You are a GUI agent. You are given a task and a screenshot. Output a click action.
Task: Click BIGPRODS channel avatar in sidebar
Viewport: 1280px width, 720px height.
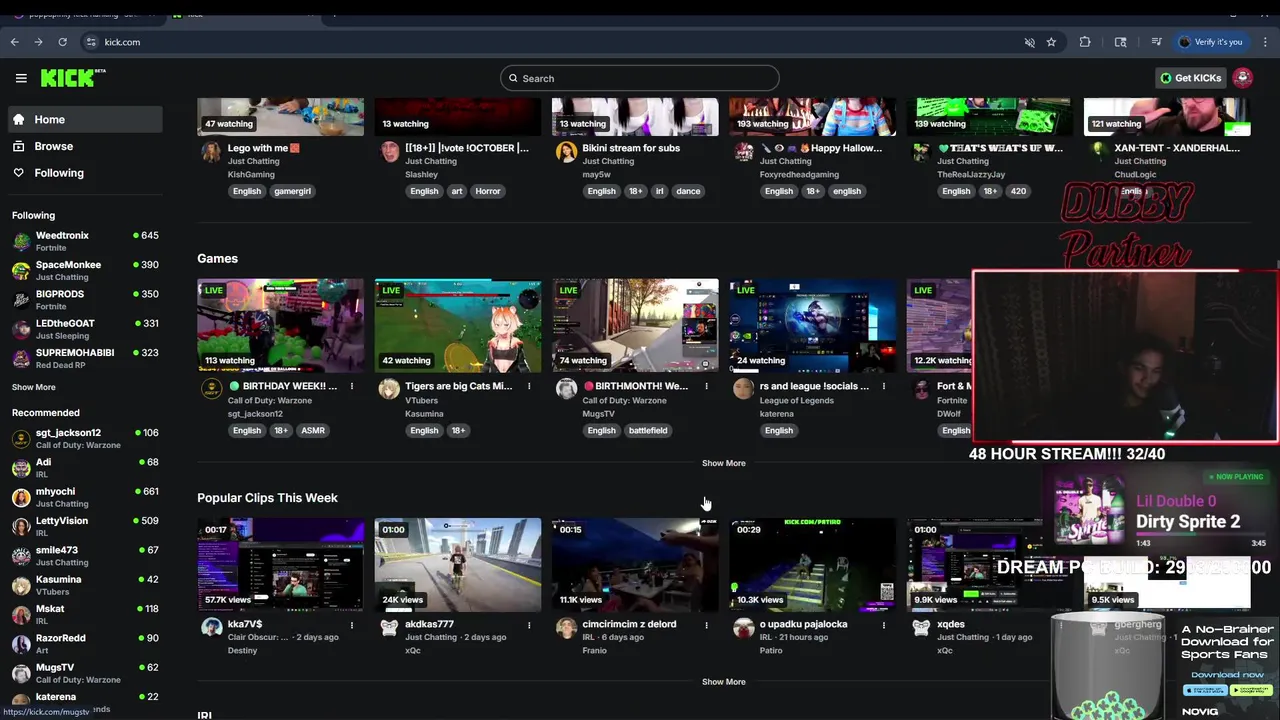coord(21,300)
